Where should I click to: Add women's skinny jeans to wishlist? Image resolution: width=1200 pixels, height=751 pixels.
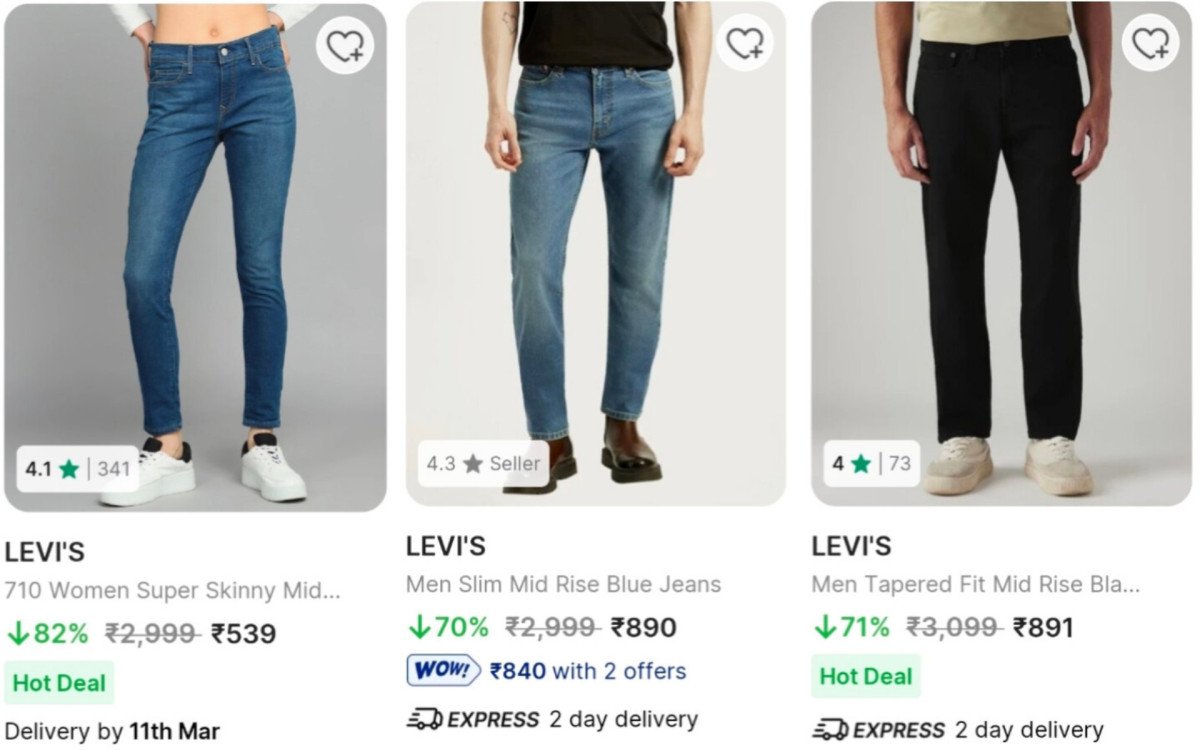click(x=345, y=46)
